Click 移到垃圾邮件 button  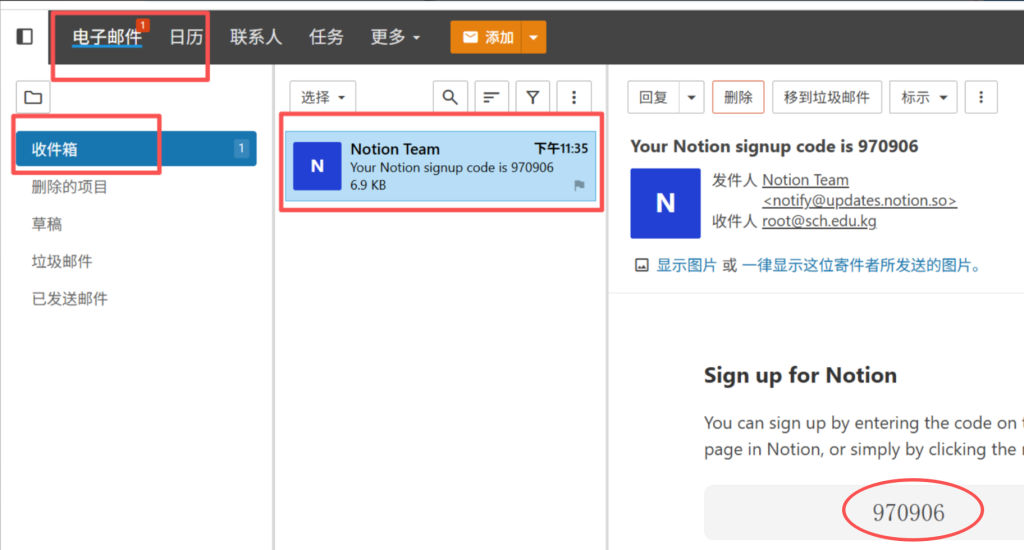tap(826, 97)
